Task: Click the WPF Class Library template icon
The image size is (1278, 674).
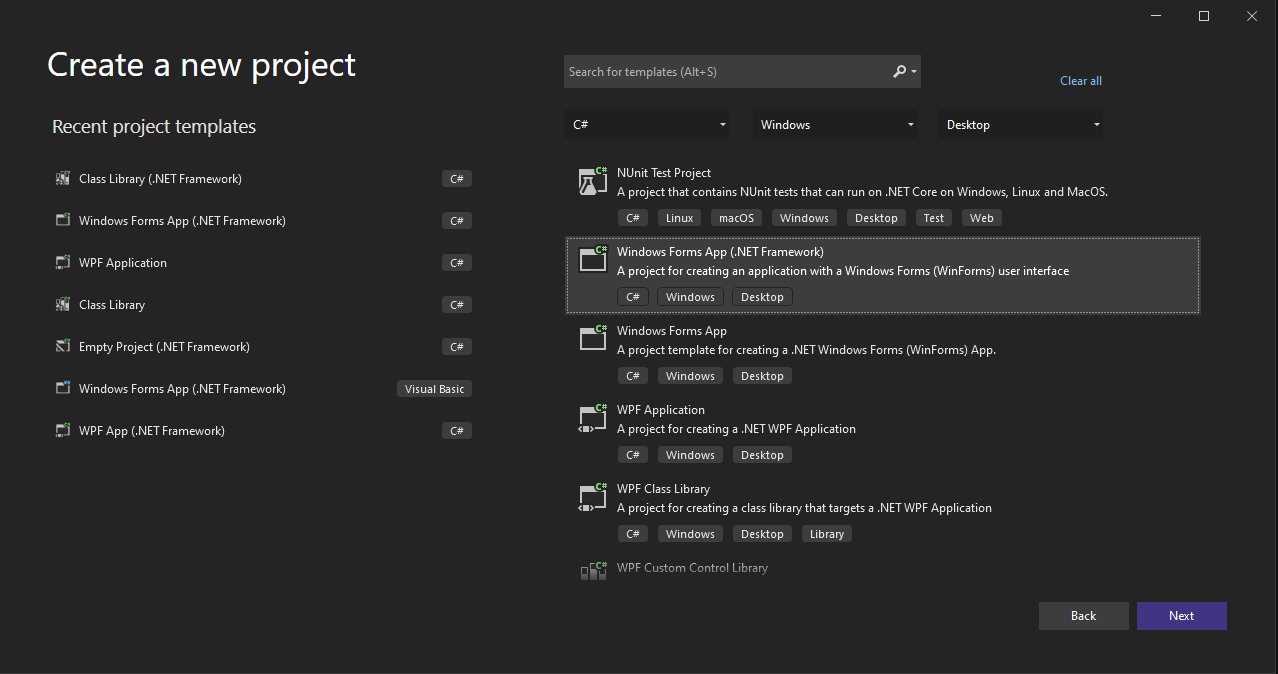Action: pos(594,497)
